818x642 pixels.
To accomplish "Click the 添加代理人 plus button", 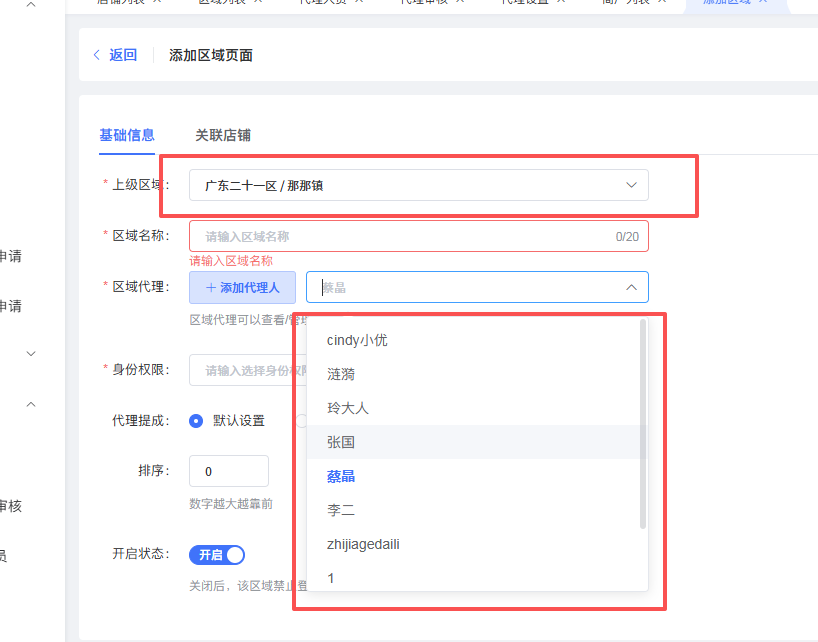I will pyautogui.click(x=242, y=288).
